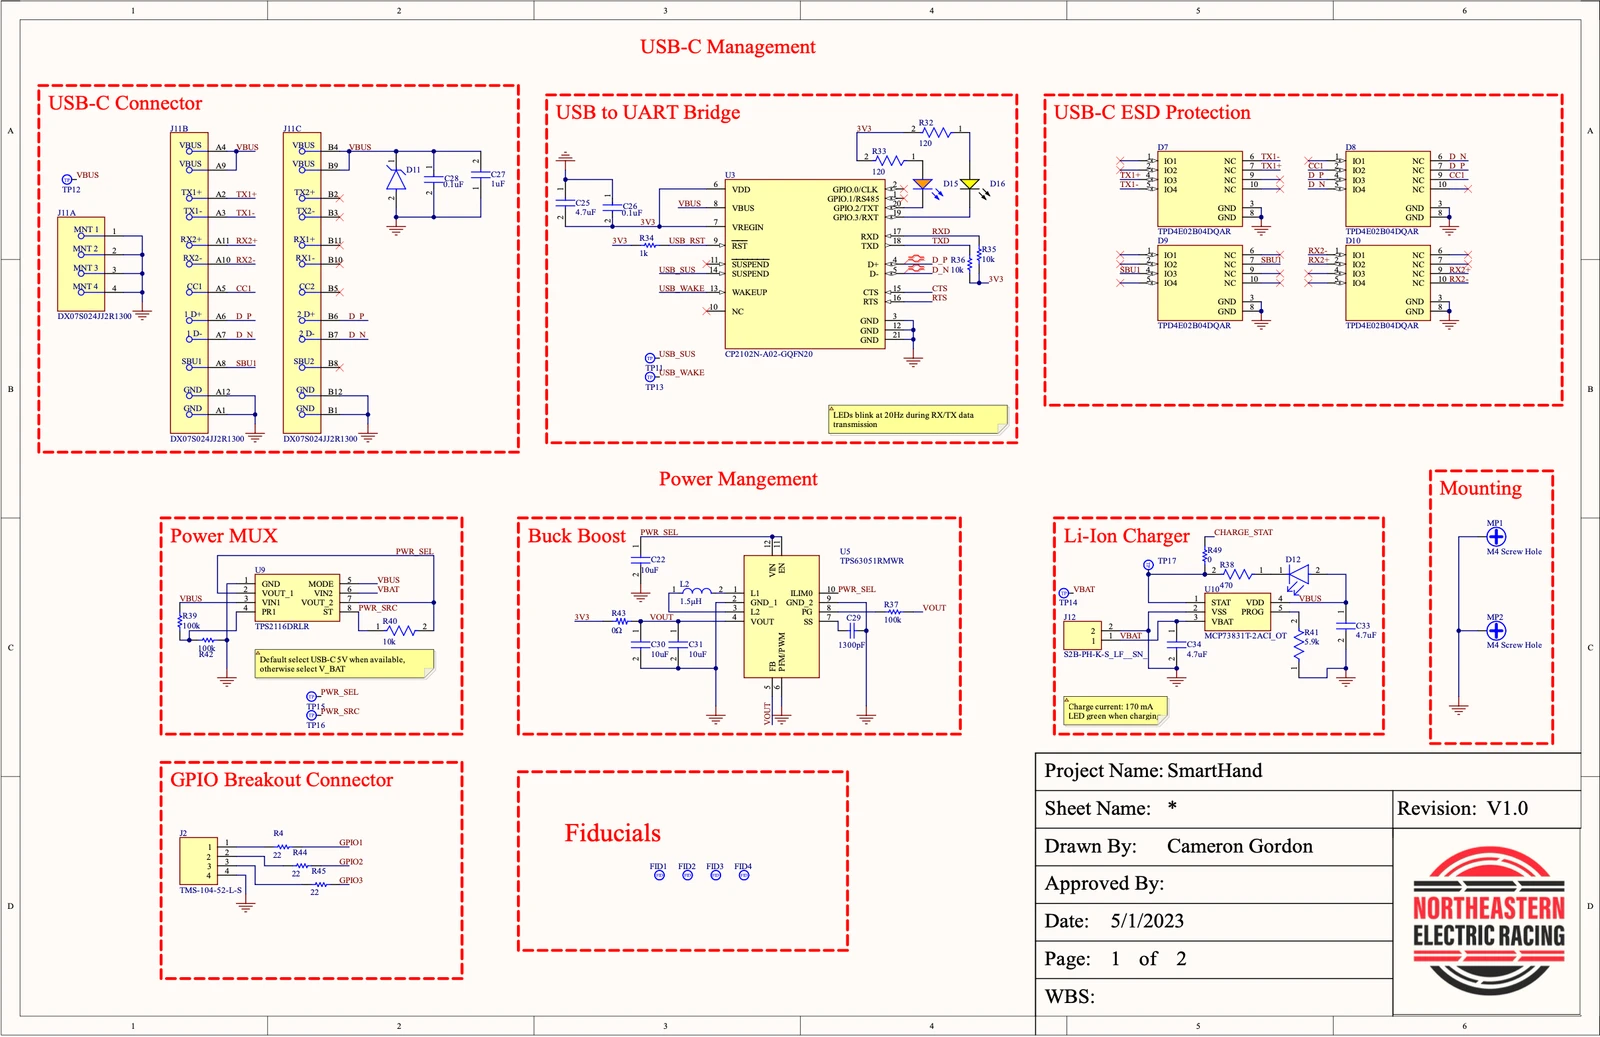Click test point TP14 for VBAT
The image size is (1600, 1037).
(x=1064, y=594)
